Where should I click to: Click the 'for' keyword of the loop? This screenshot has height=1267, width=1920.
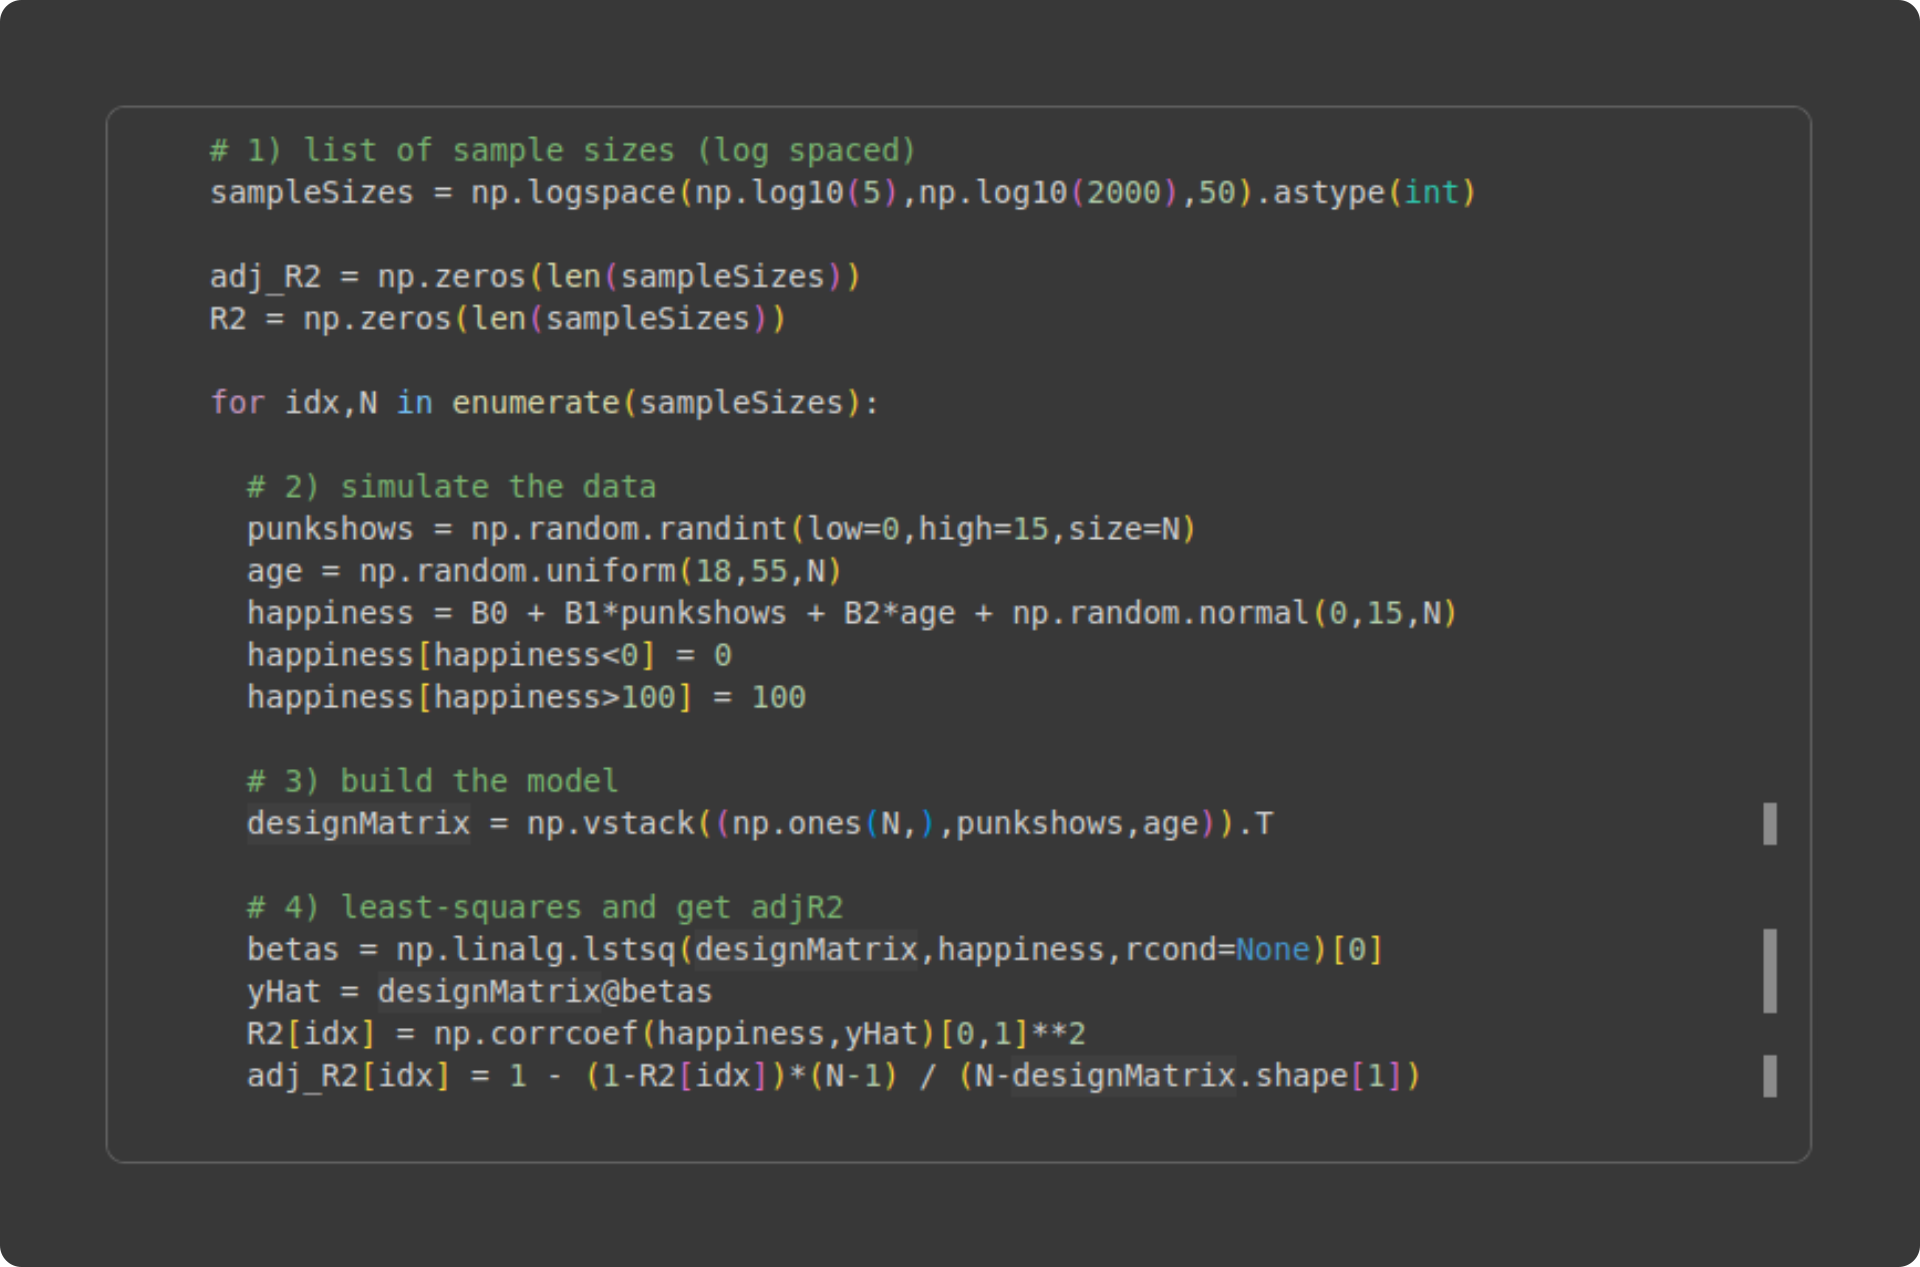pyautogui.click(x=237, y=402)
